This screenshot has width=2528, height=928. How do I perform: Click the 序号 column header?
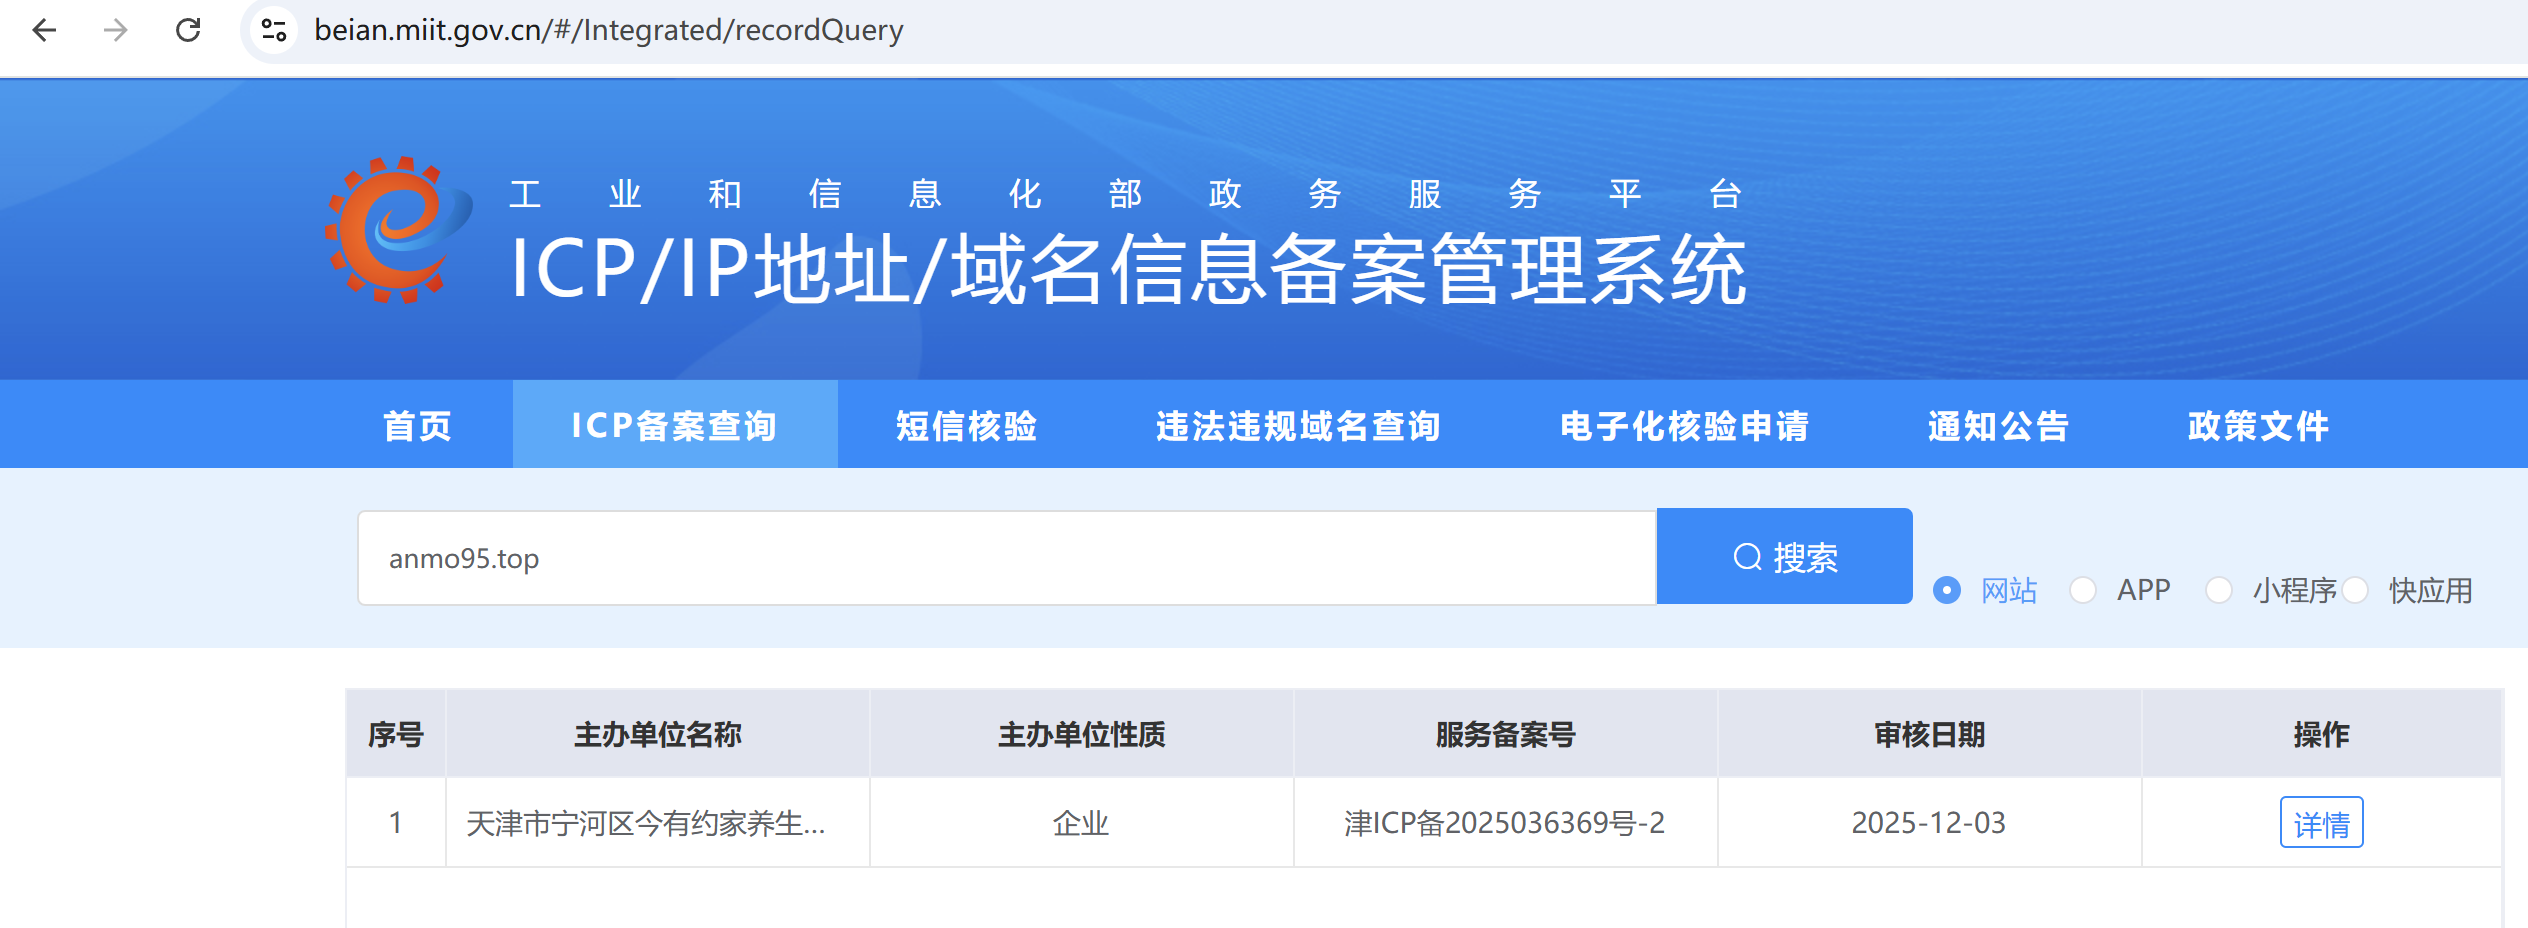coord(396,734)
